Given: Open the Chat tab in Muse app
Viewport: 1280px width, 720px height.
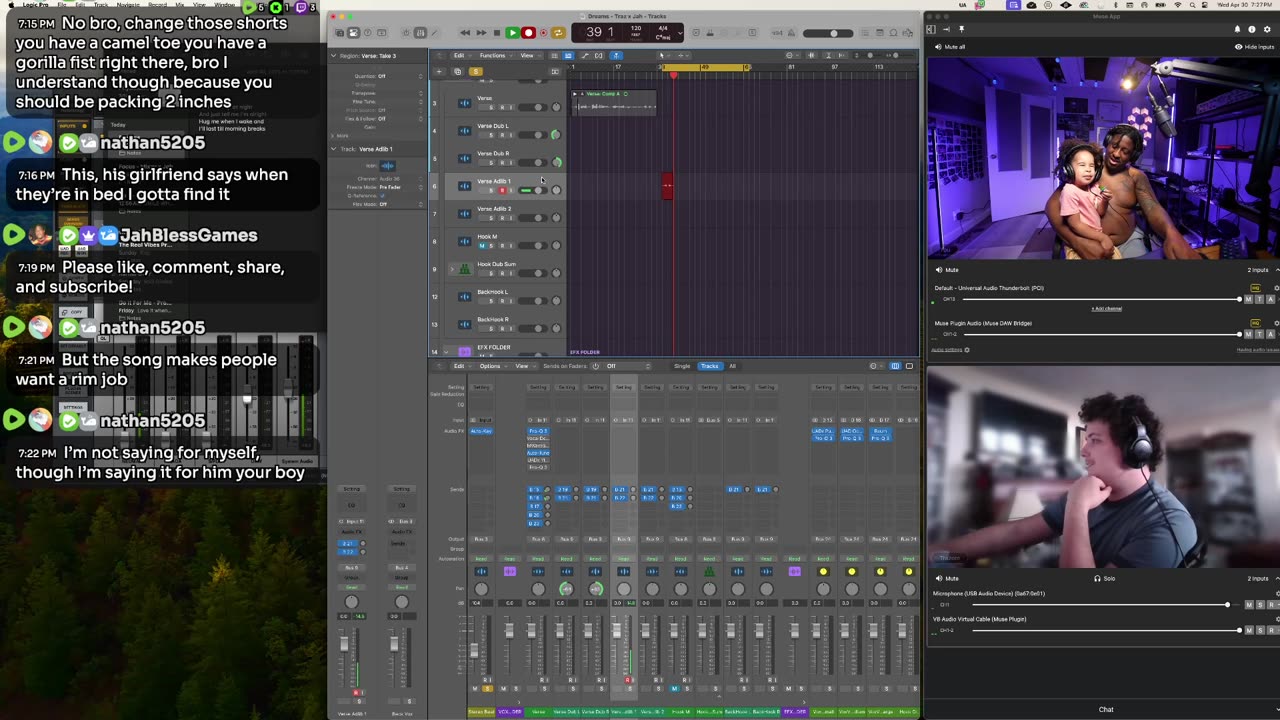Looking at the screenshot, I should 1106,709.
